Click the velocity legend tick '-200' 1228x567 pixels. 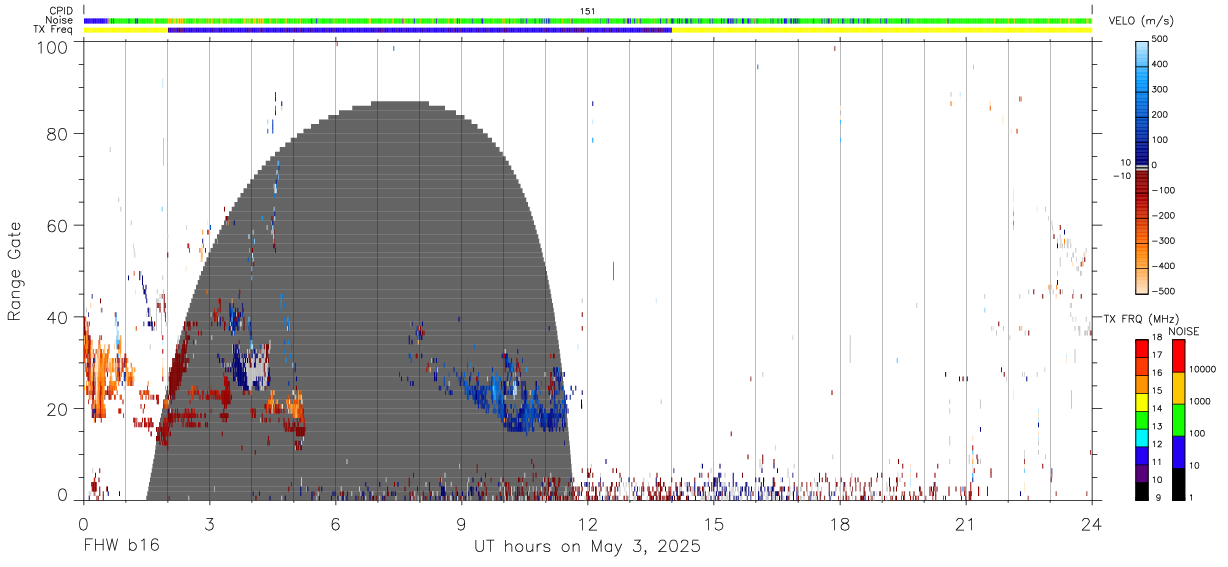click(x=1162, y=216)
